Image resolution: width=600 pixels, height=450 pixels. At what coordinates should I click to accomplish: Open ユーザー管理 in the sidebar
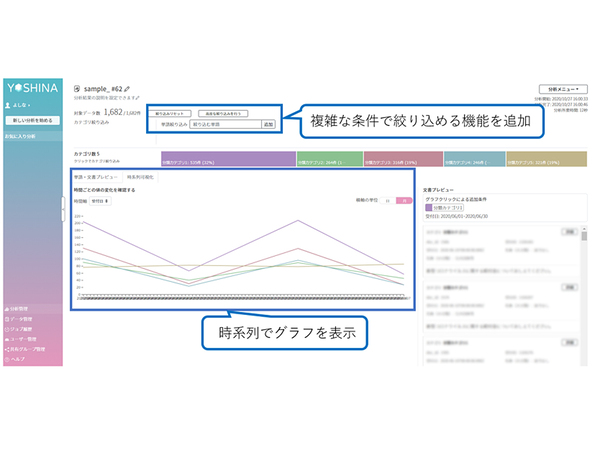pos(21,339)
